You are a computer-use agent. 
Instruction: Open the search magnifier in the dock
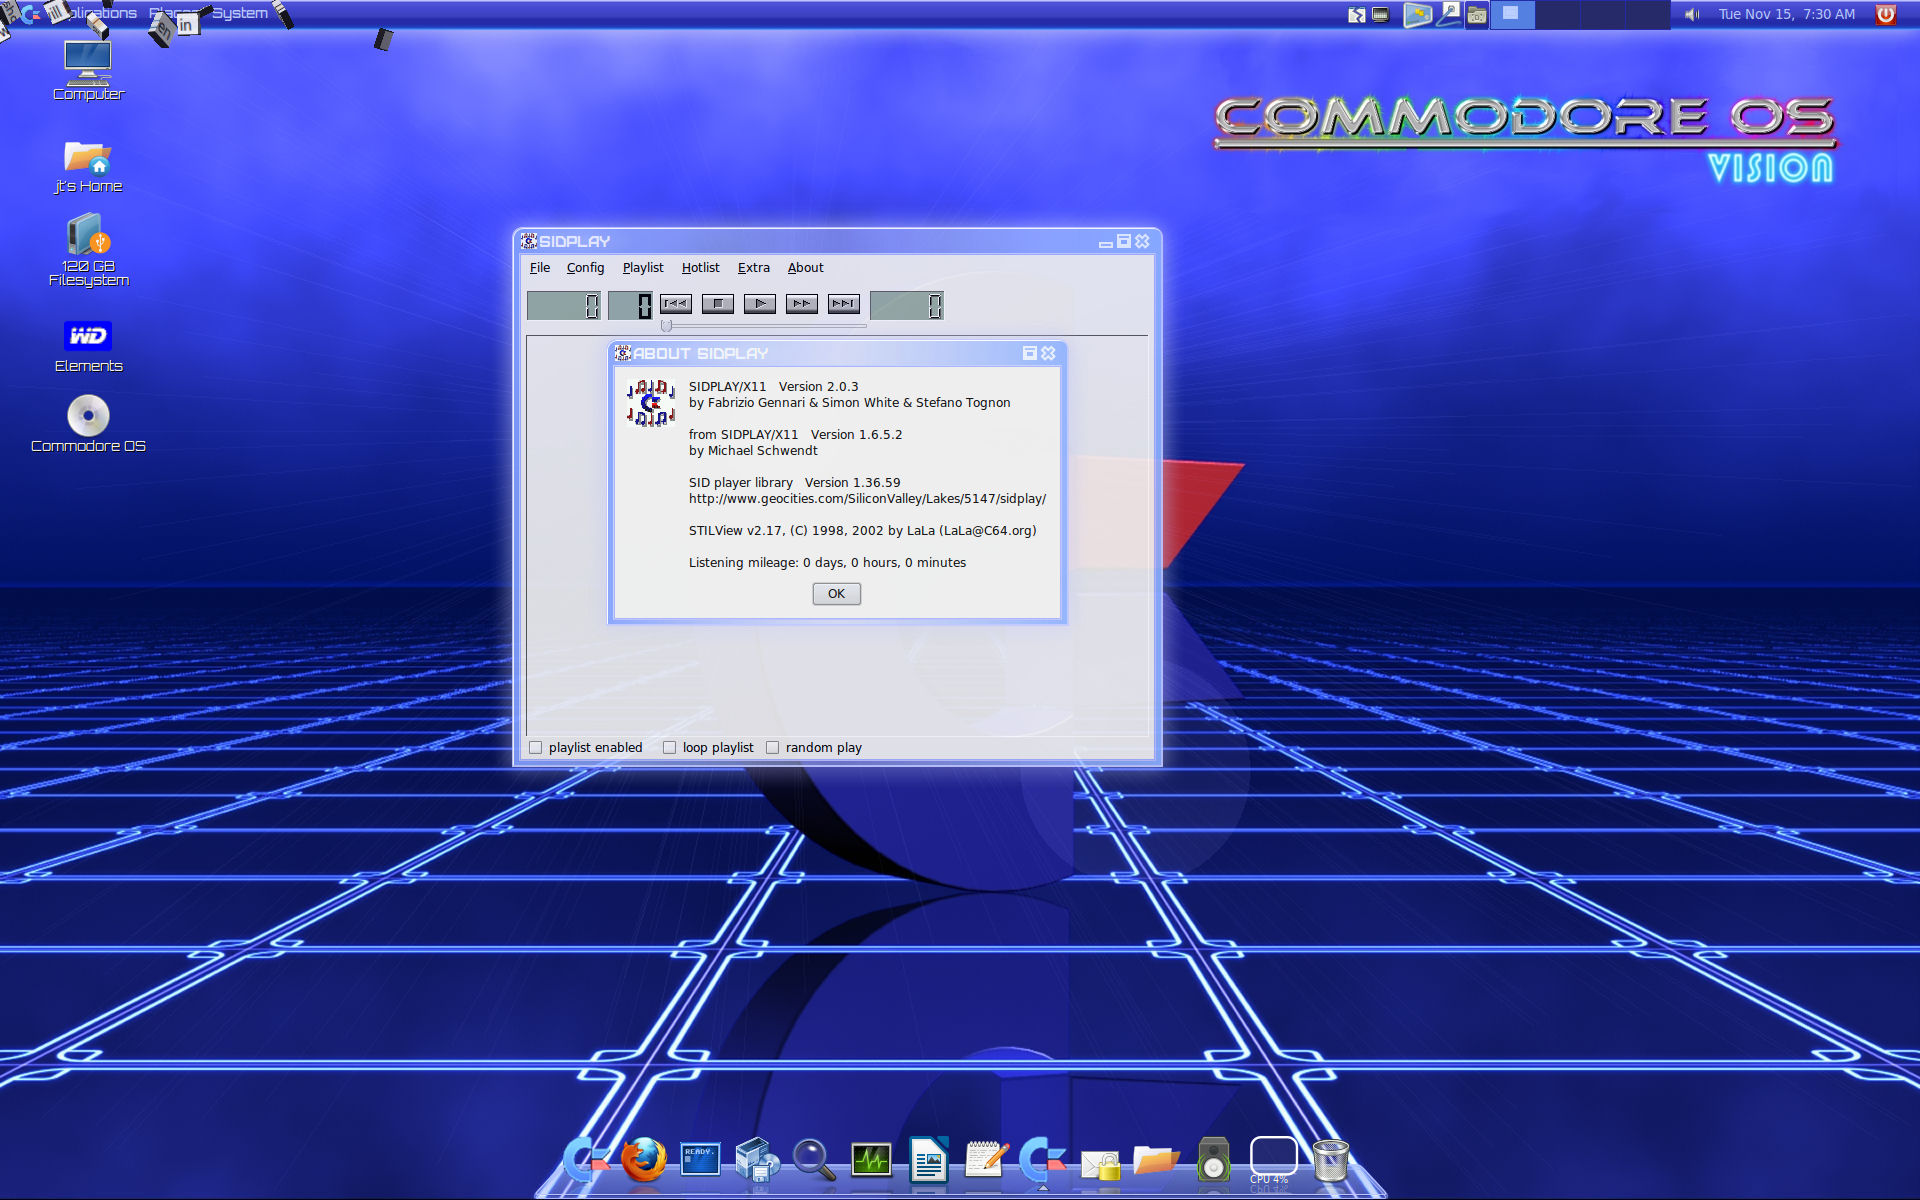(814, 1160)
